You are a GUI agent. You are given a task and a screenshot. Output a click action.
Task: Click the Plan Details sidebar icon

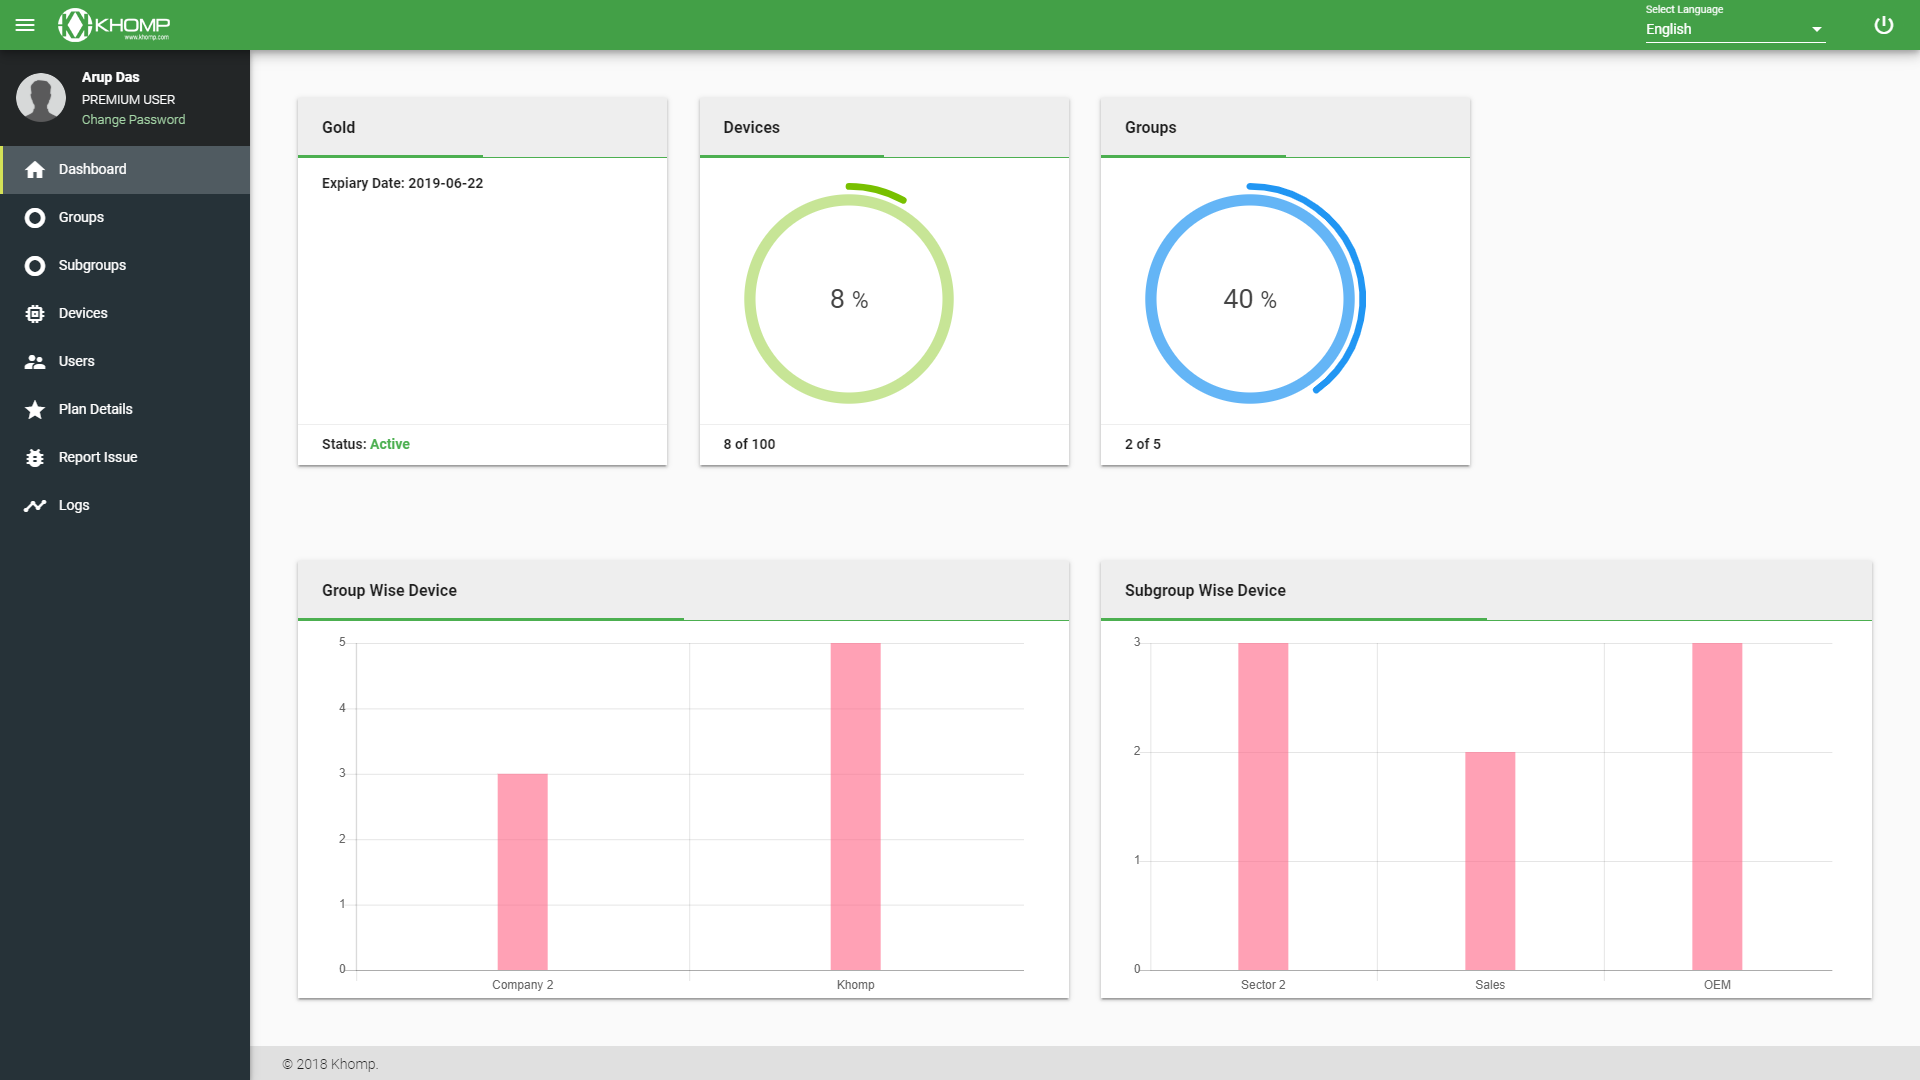36,409
